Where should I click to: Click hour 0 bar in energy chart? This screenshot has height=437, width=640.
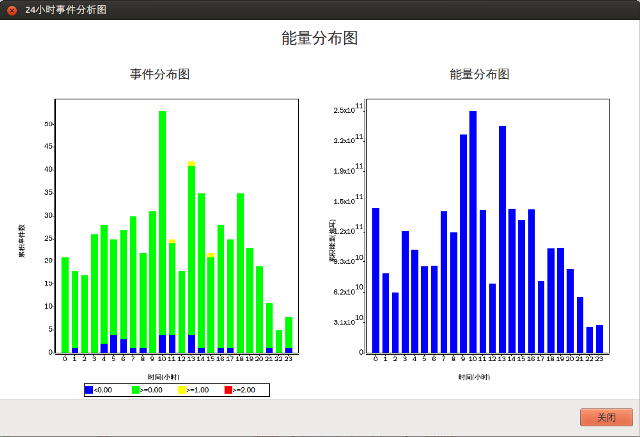[375, 280]
